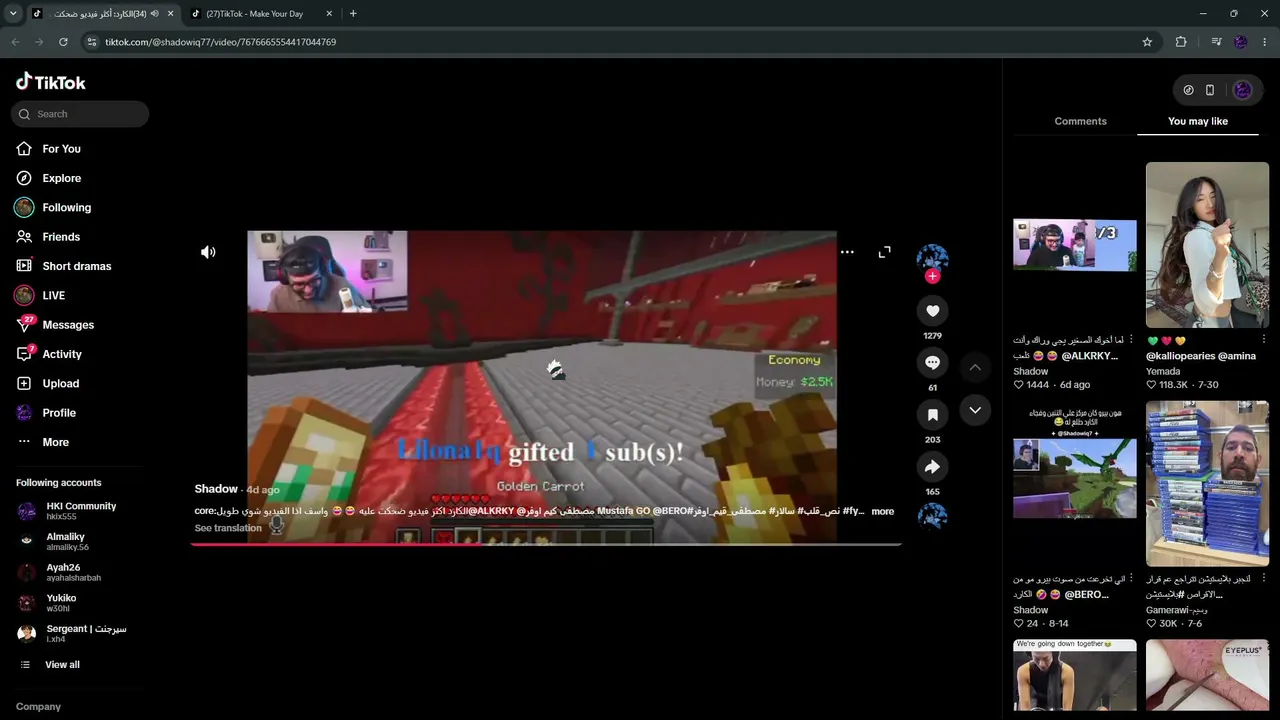
Task: Click the get app phone icon
Action: [1210, 90]
